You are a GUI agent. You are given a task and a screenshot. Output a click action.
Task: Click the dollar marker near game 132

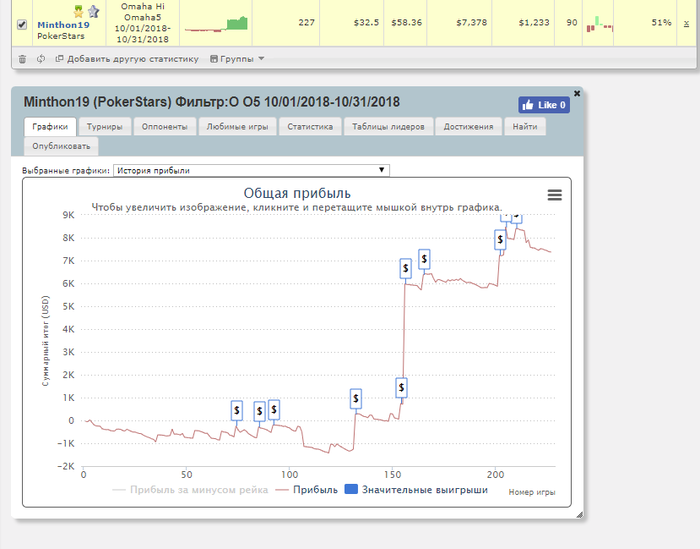pyautogui.click(x=356, y=398)
